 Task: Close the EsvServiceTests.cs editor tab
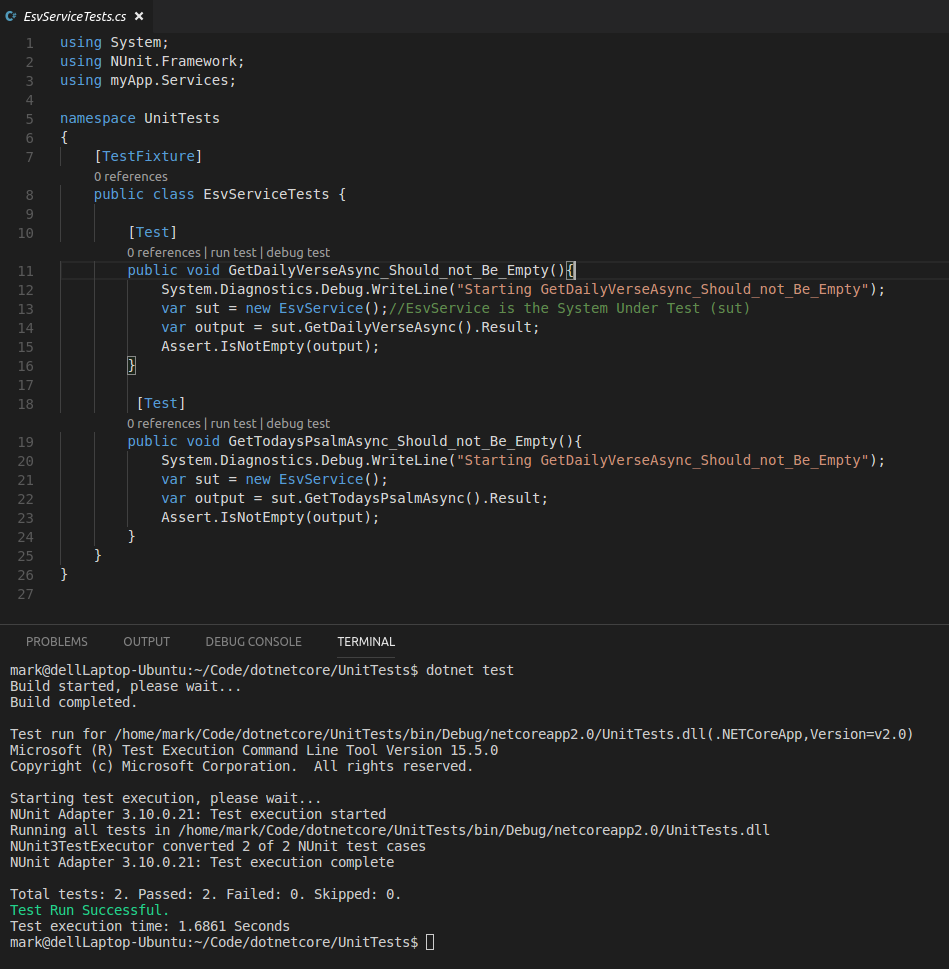point(138,16)
